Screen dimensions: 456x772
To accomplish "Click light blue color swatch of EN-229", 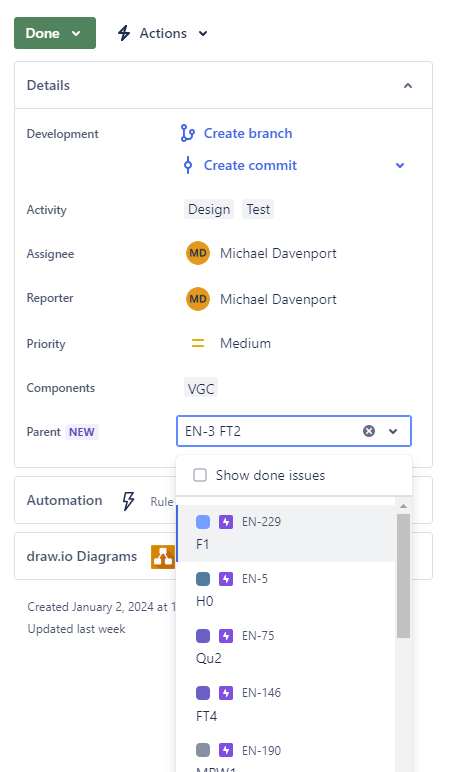I will pos(203,522).
